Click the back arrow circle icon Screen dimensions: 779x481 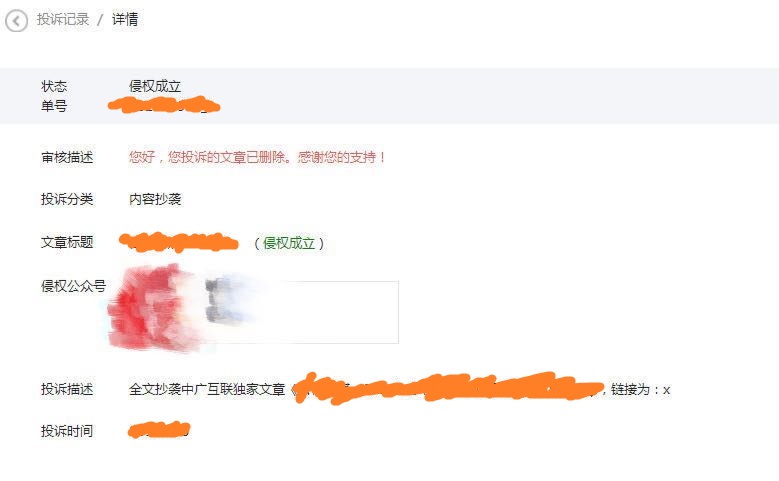tap(16, 21)
